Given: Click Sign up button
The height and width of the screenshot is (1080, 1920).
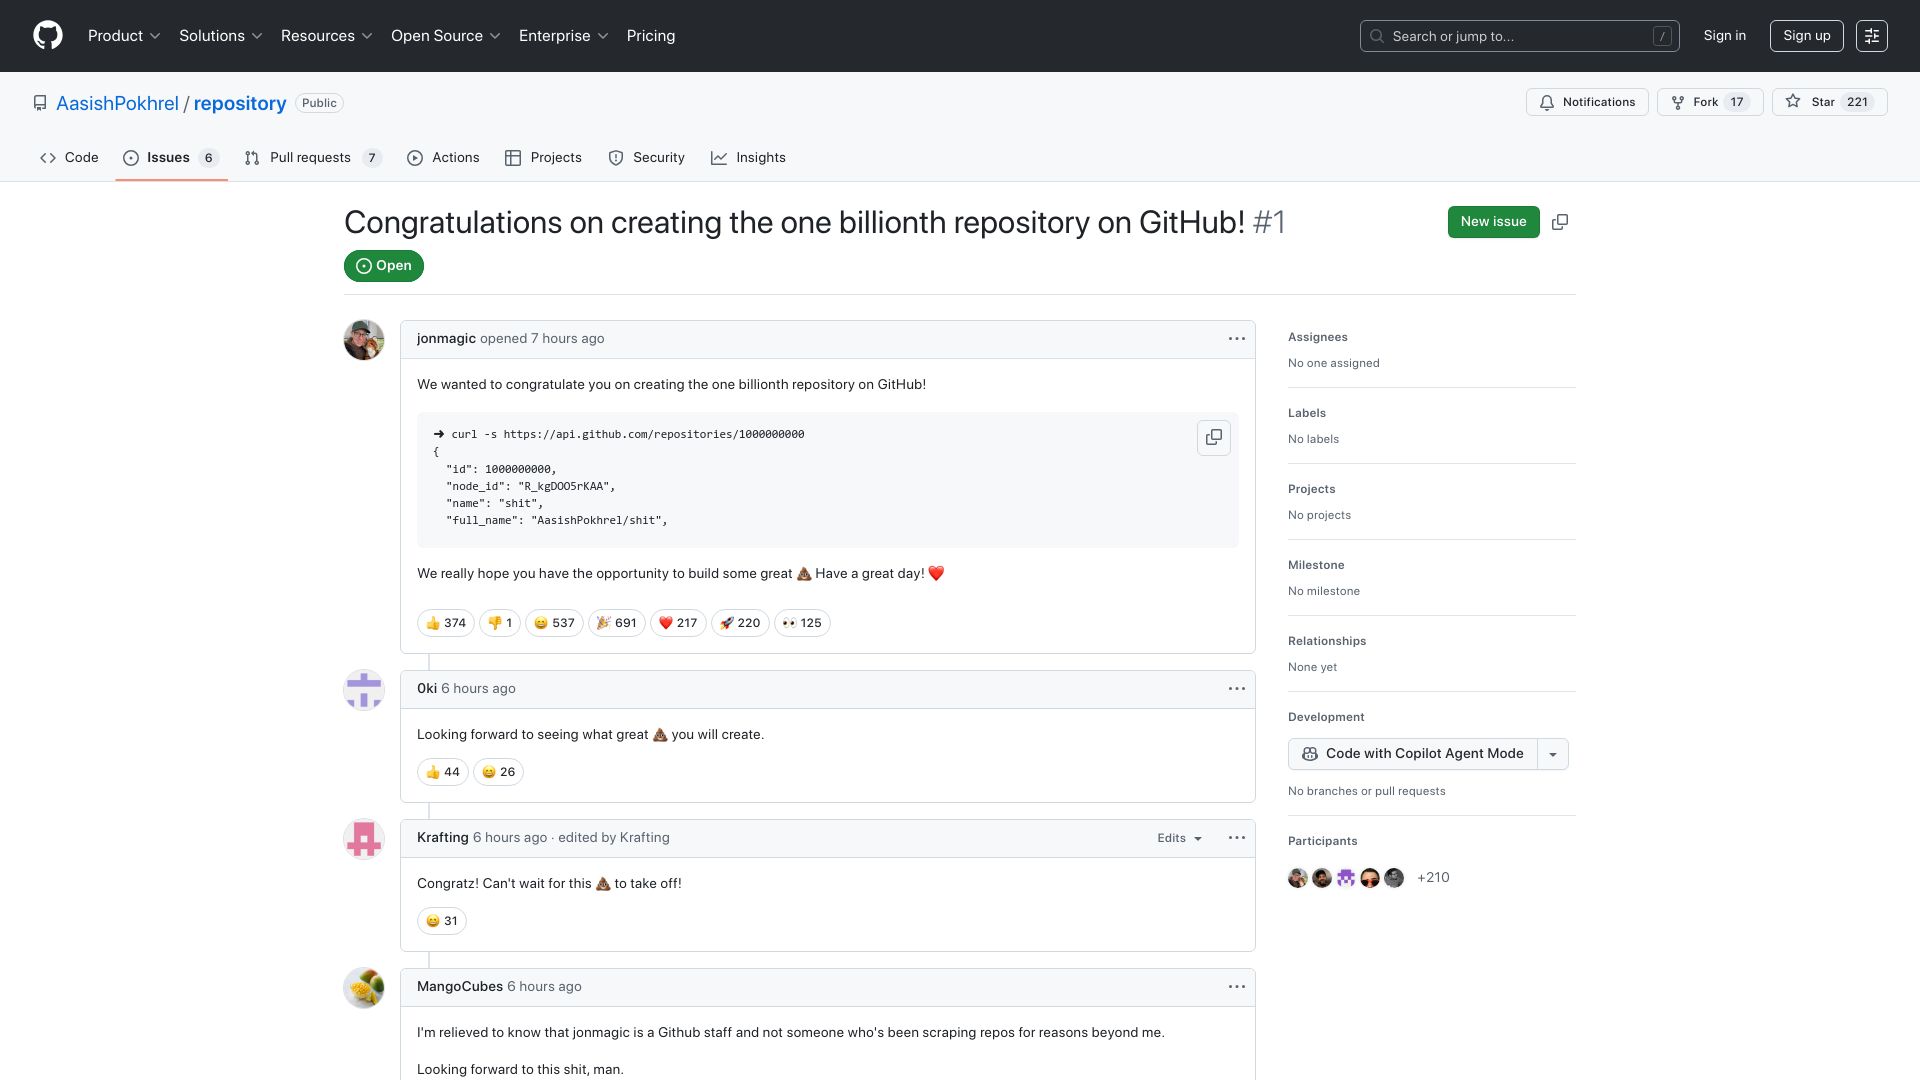Looking at the screenshot, I should [x=1806, y=36].
